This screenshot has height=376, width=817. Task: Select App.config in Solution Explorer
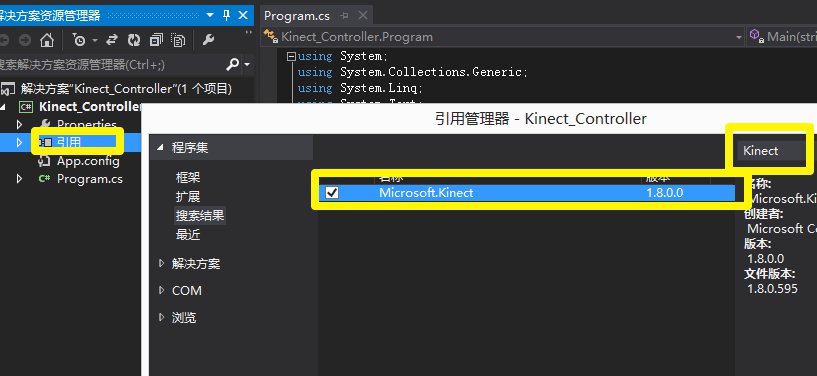tap(88, 161)
